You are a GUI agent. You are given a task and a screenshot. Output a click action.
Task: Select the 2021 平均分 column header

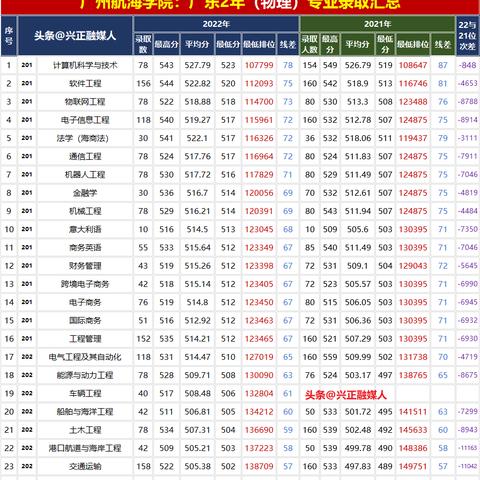pyautogui.click(x=357, y=44)
